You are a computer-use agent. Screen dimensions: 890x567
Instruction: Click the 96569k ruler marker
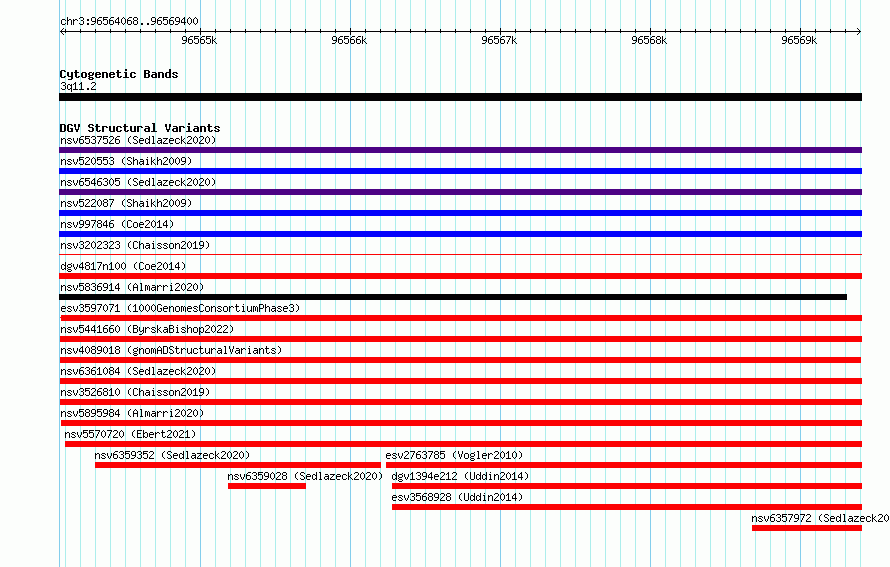click(x=799, y=40)
